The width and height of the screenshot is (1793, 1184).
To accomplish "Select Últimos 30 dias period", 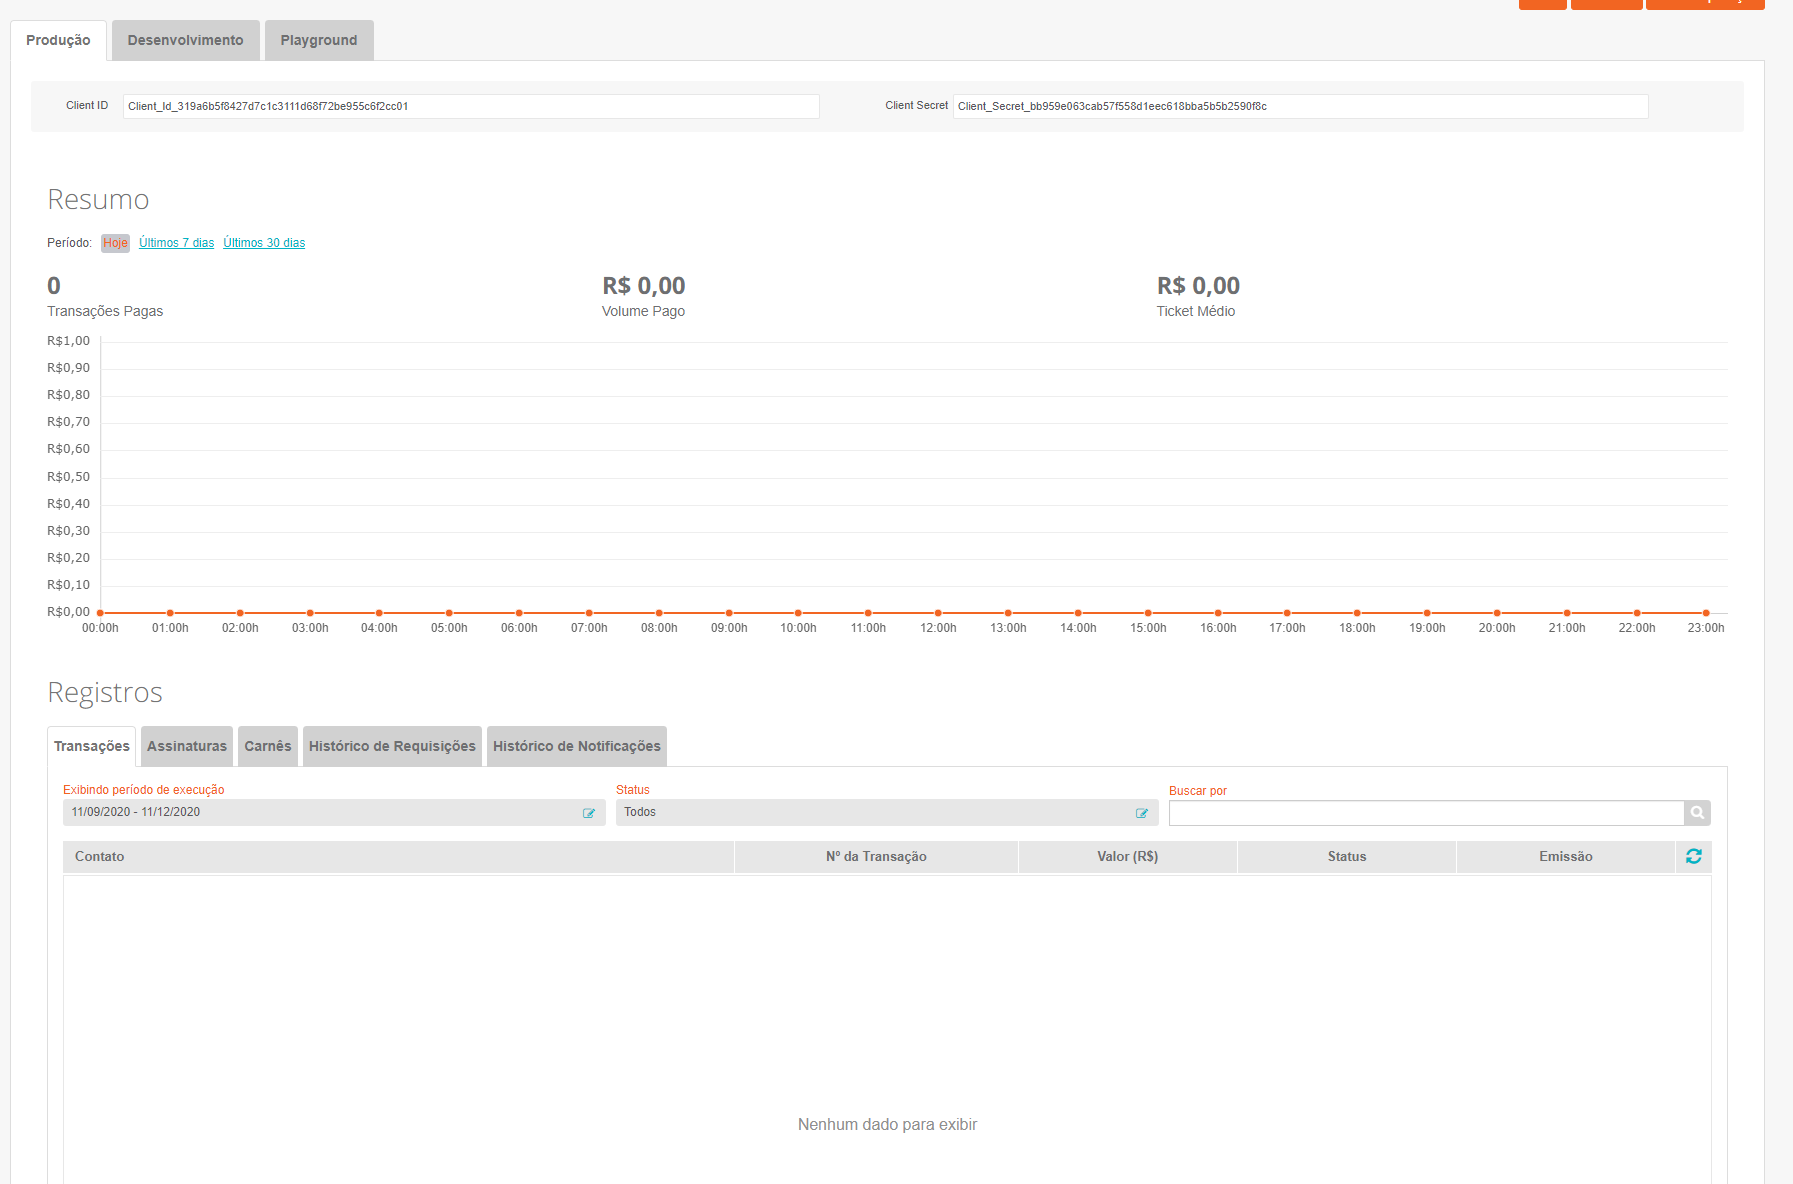I will 264,243.
